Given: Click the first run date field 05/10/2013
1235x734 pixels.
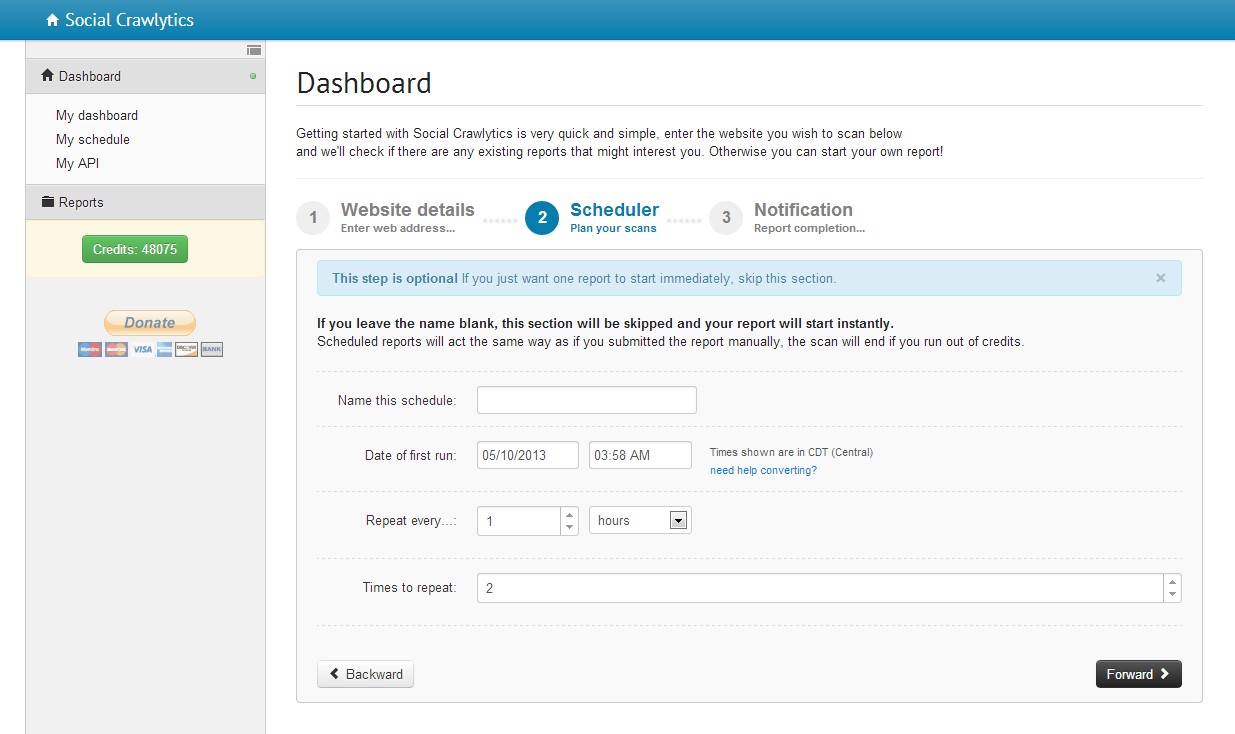Looking at the screenshot, I should 528,455.
